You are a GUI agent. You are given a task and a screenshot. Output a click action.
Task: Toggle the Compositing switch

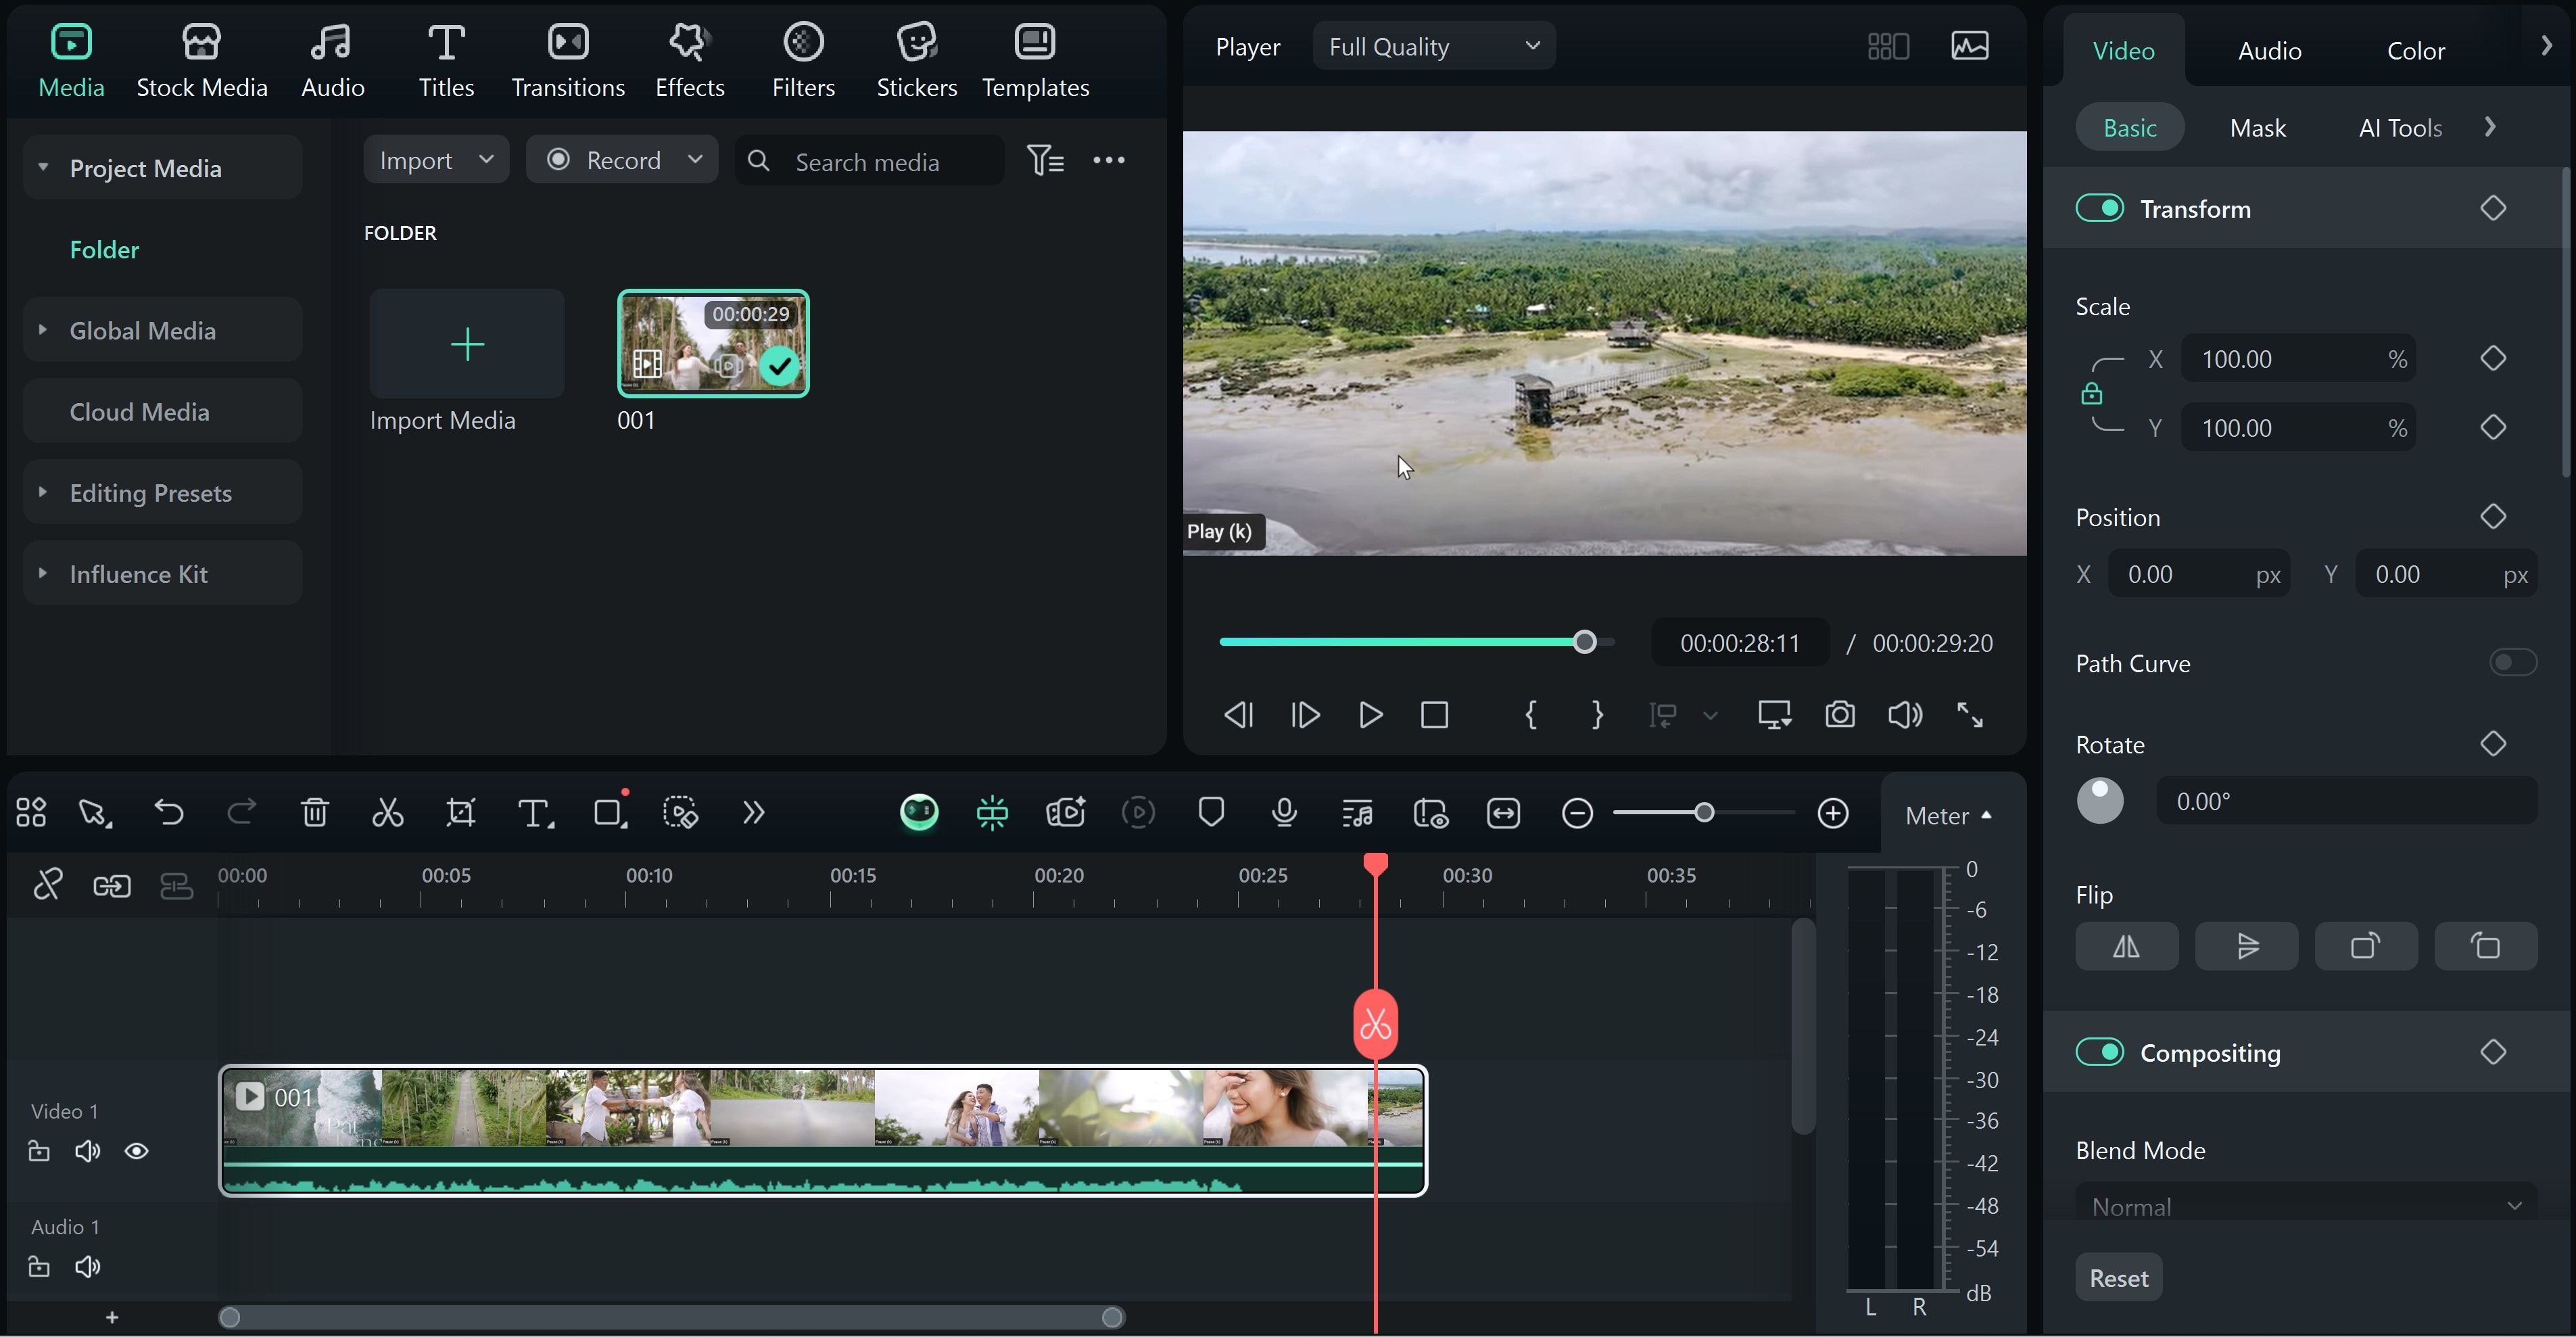coord(2099,1052)
